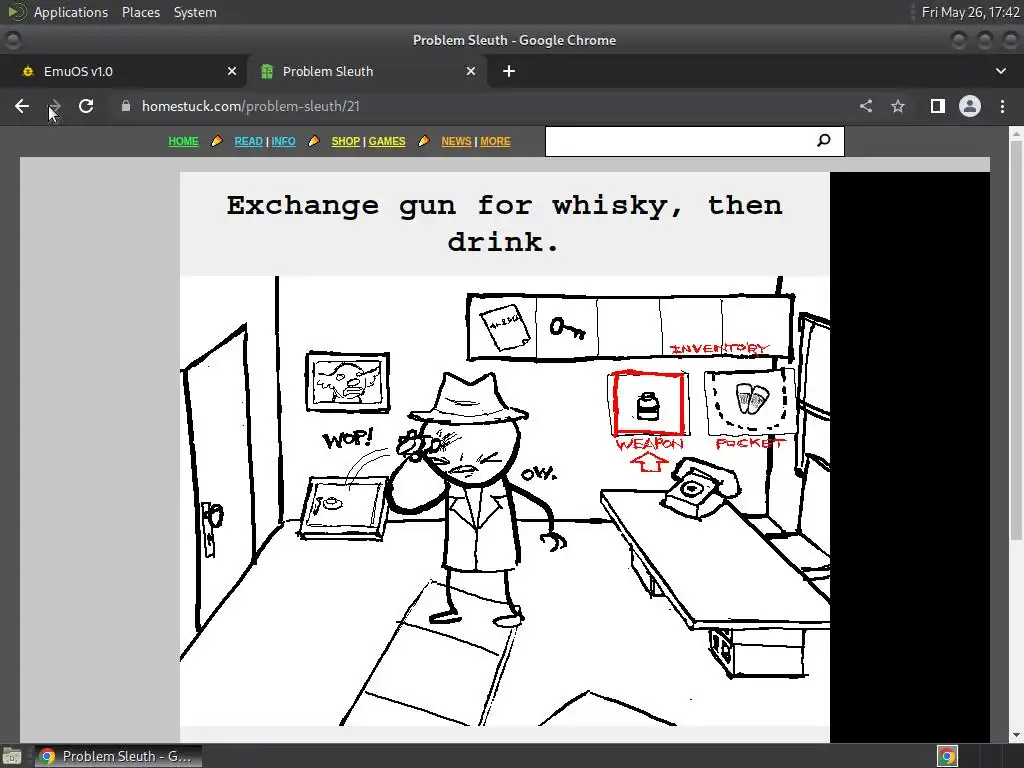This screenshot has height=768, width=1024.
Task: Click the HOME link
Action: click(183, 141)
